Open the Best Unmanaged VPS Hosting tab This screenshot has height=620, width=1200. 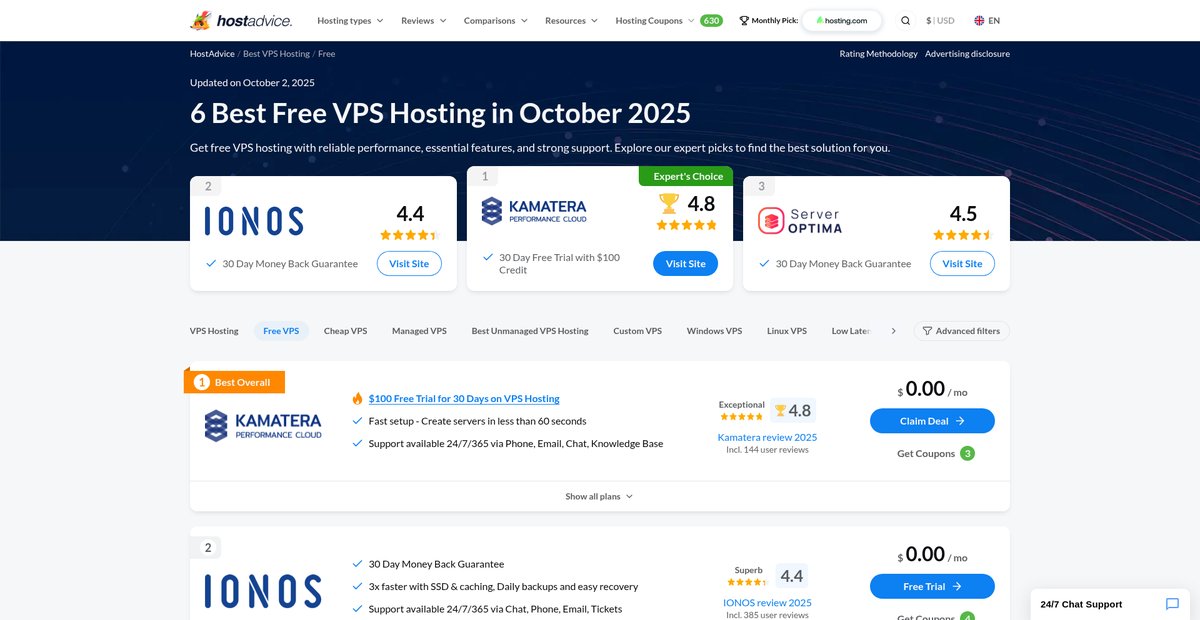[x=530, y=331]
